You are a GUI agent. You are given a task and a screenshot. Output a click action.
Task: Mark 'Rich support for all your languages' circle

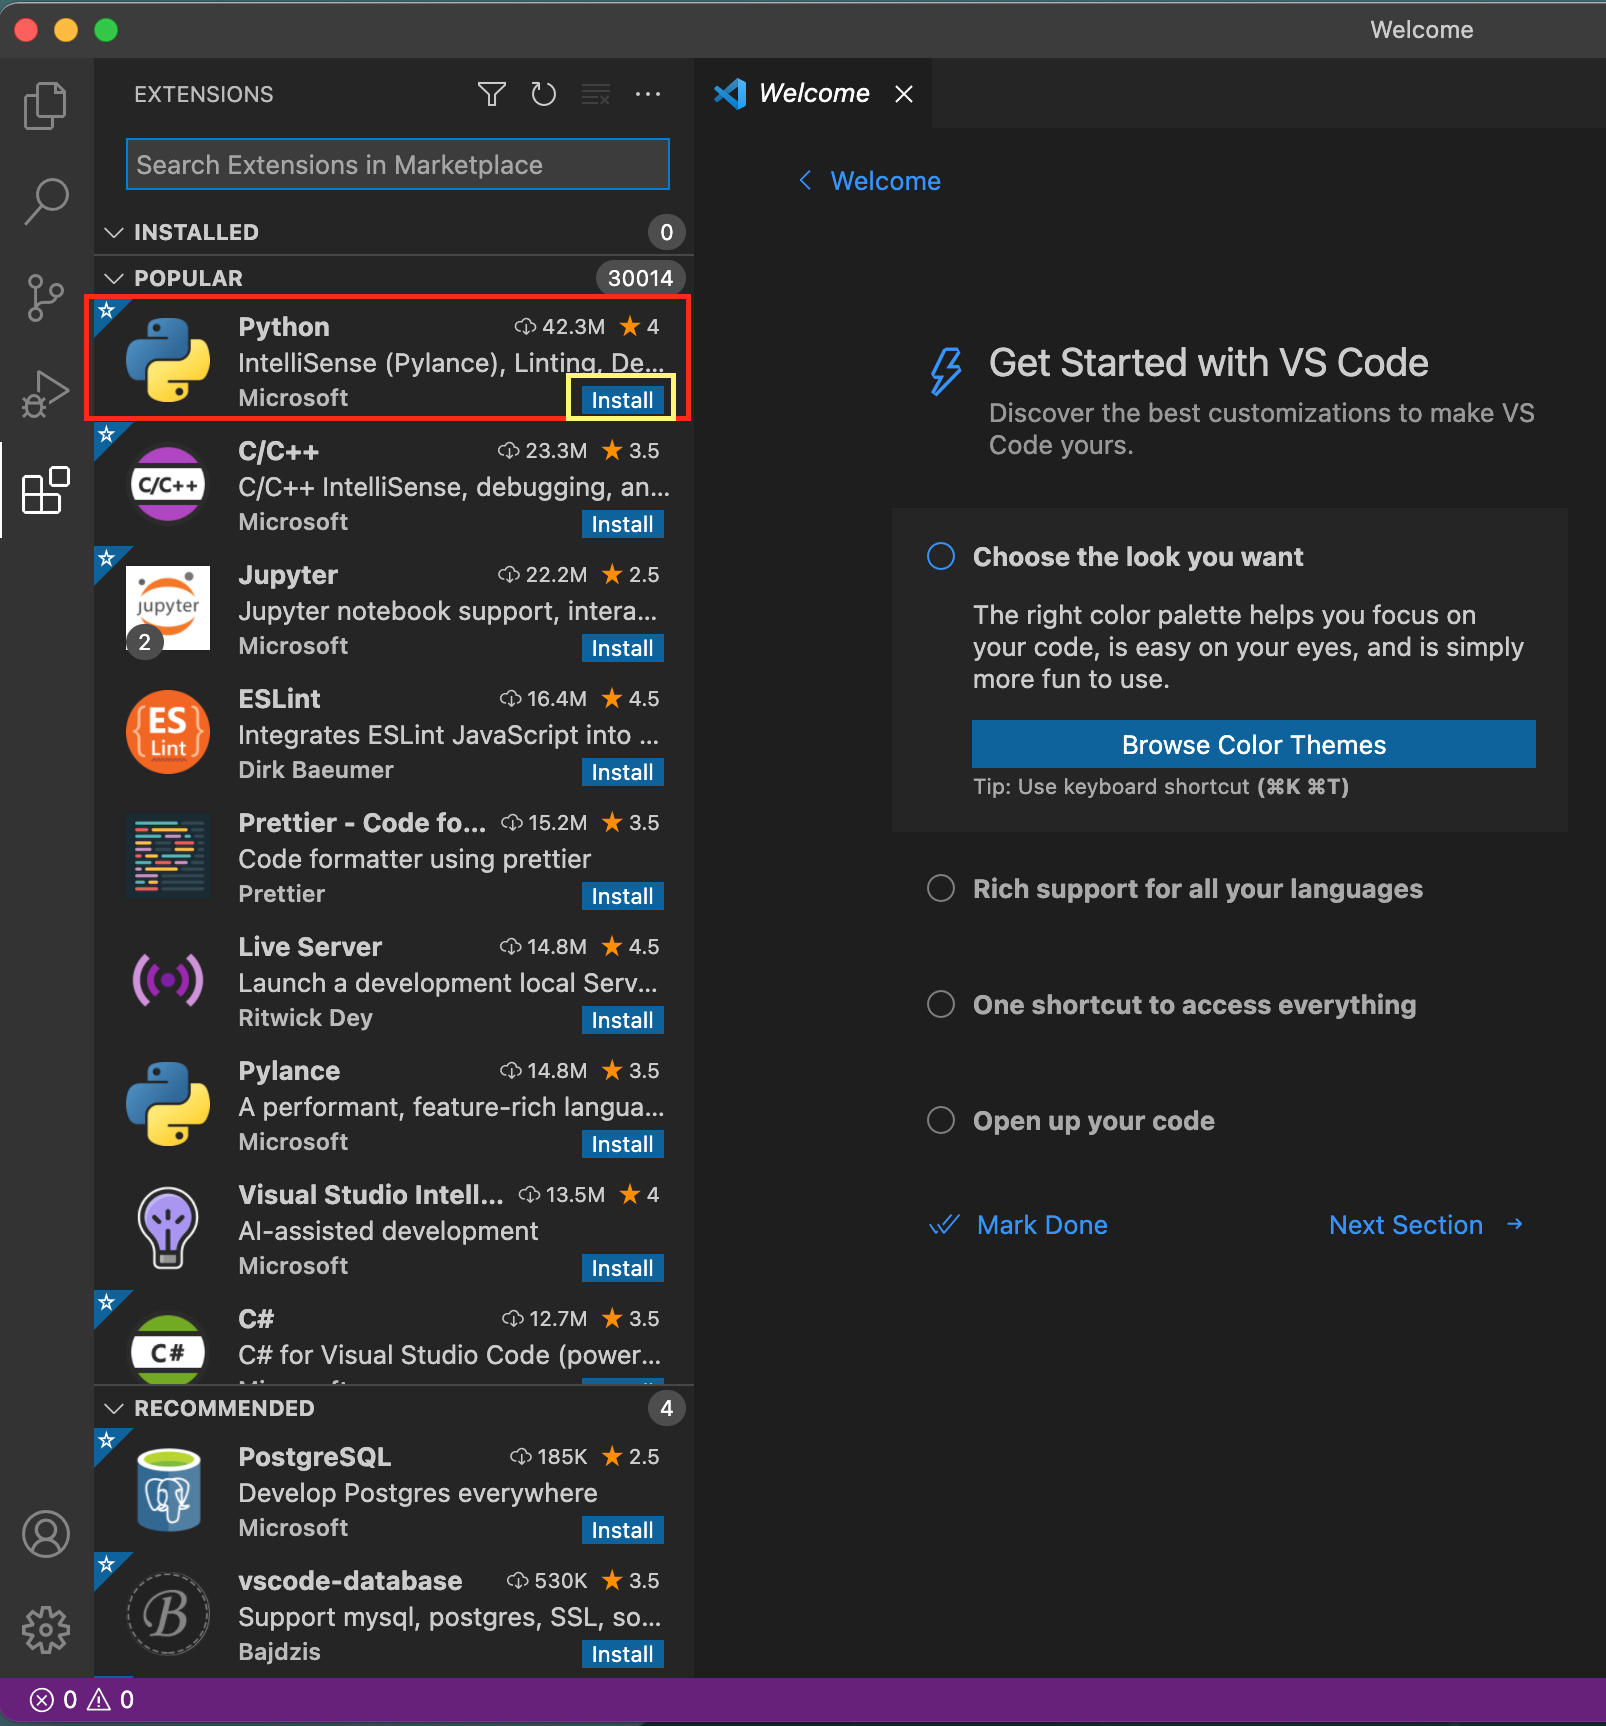(x=941, y=888)
